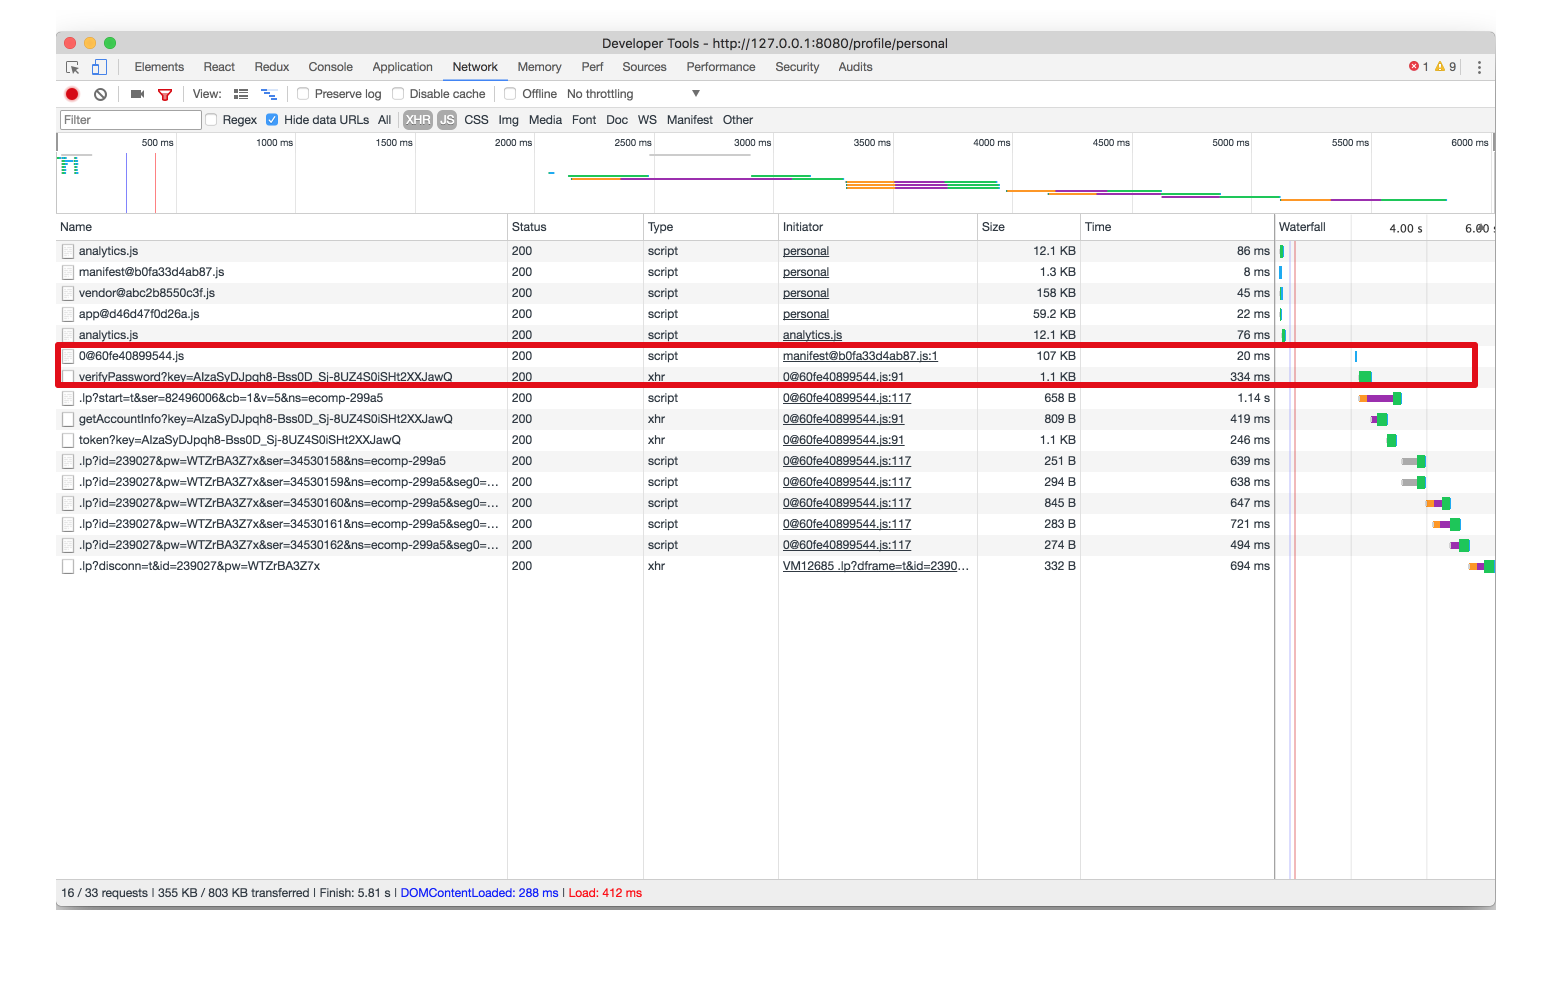Toggle the filter funnel icon
The image size is (1551, 986).
(x=165, y=94)
